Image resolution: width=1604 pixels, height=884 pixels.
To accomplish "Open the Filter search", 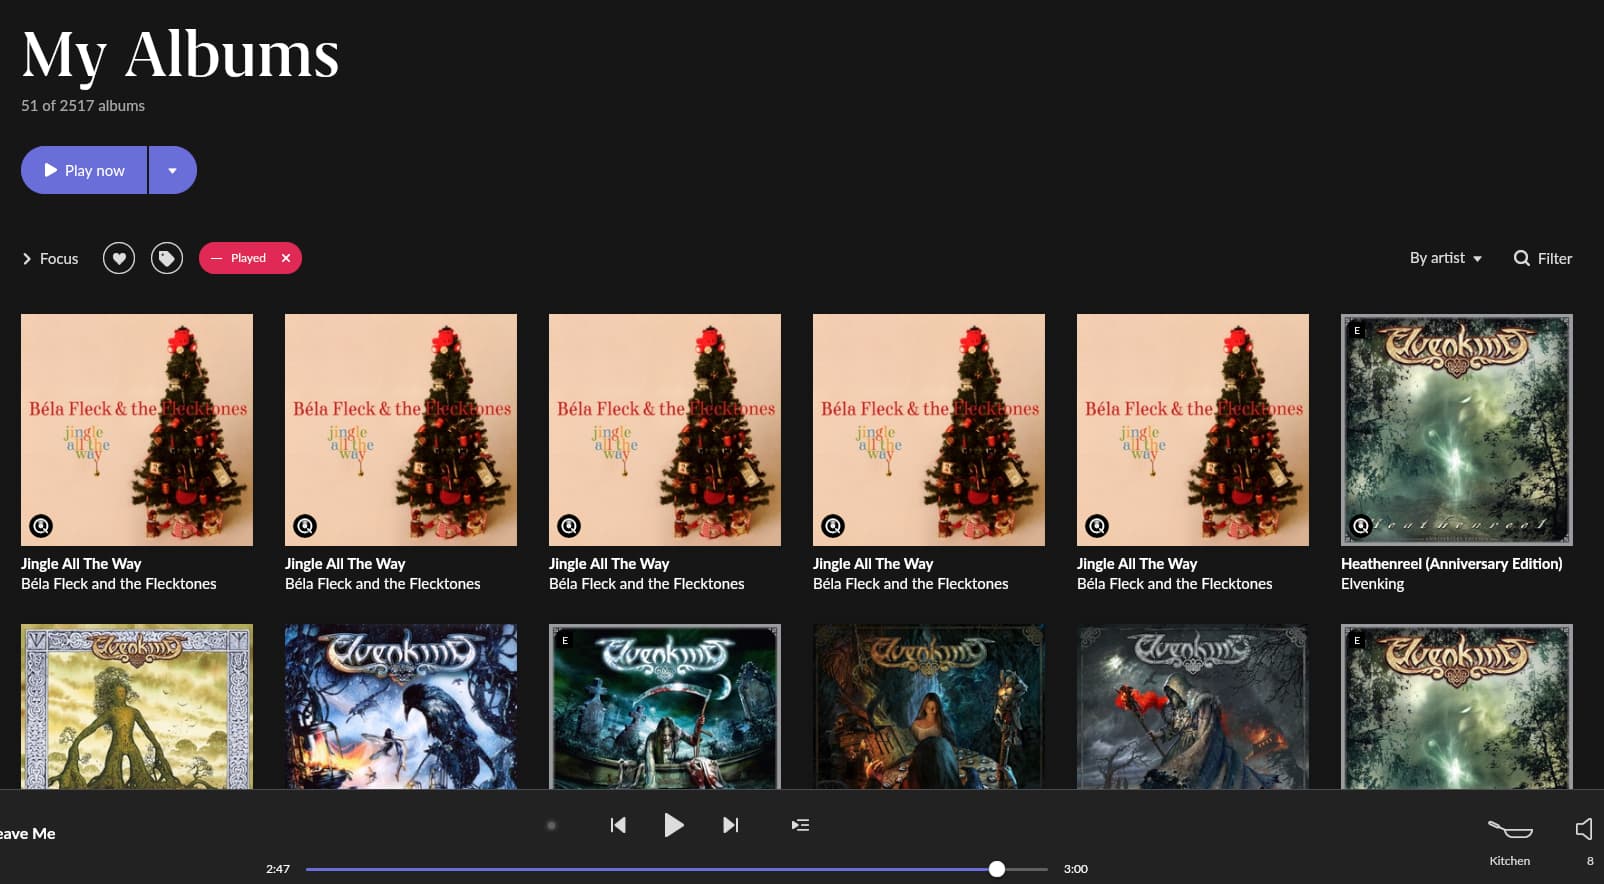I will pos(1543,258).
